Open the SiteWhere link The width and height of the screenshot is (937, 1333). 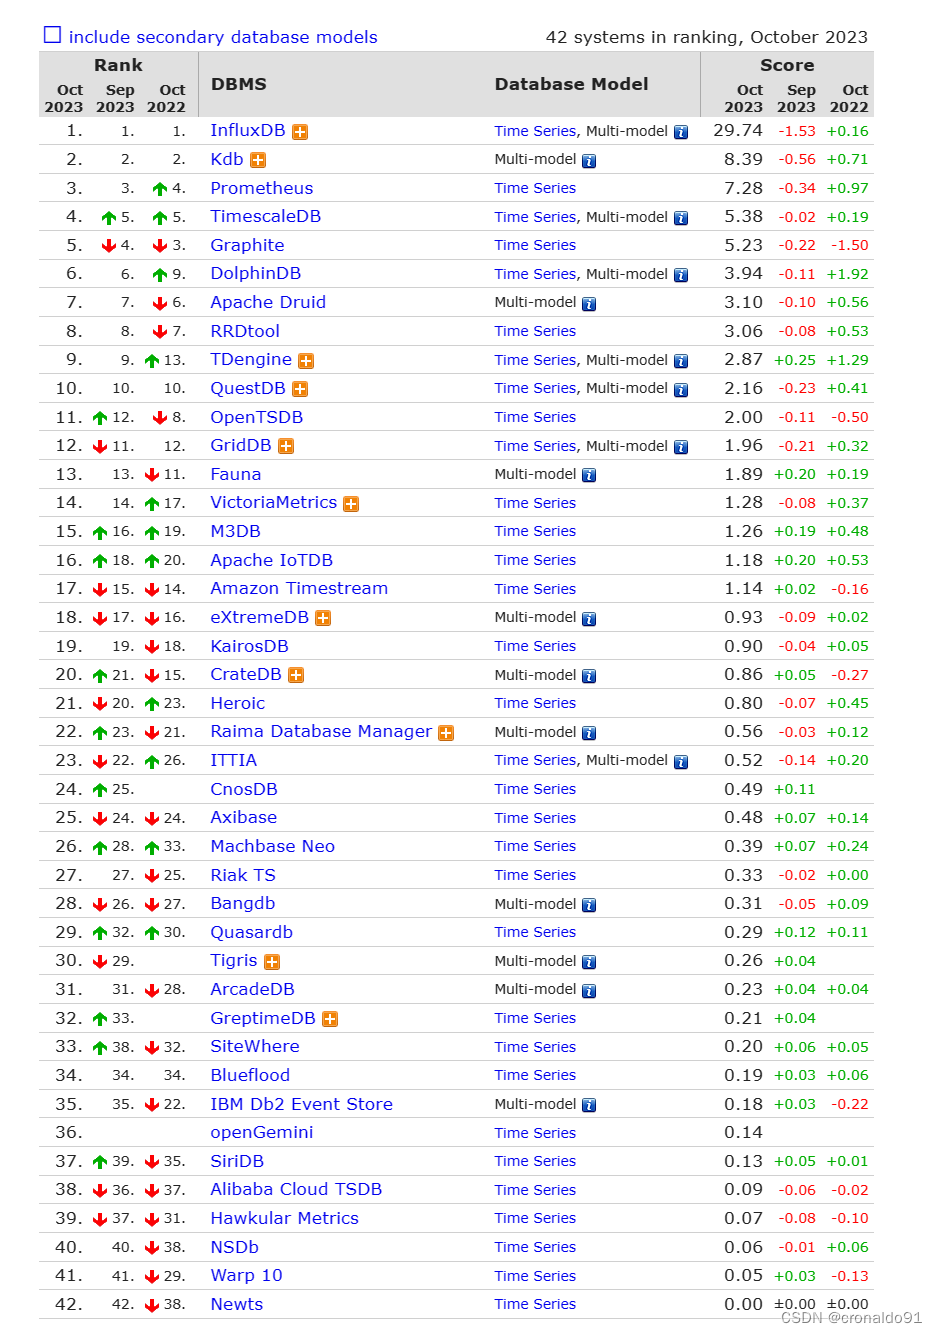pyautogui.click(x=255, y=1046)
